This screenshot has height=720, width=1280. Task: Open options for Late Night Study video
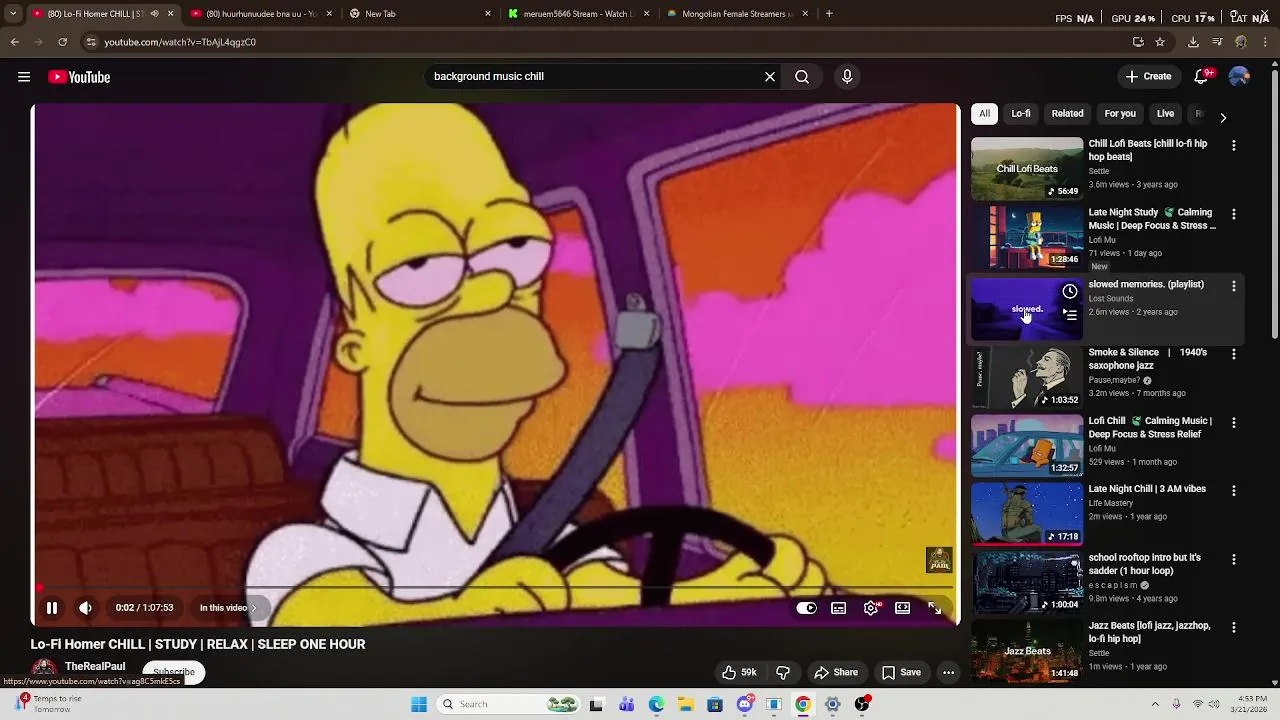click(x=1234, y=215)
